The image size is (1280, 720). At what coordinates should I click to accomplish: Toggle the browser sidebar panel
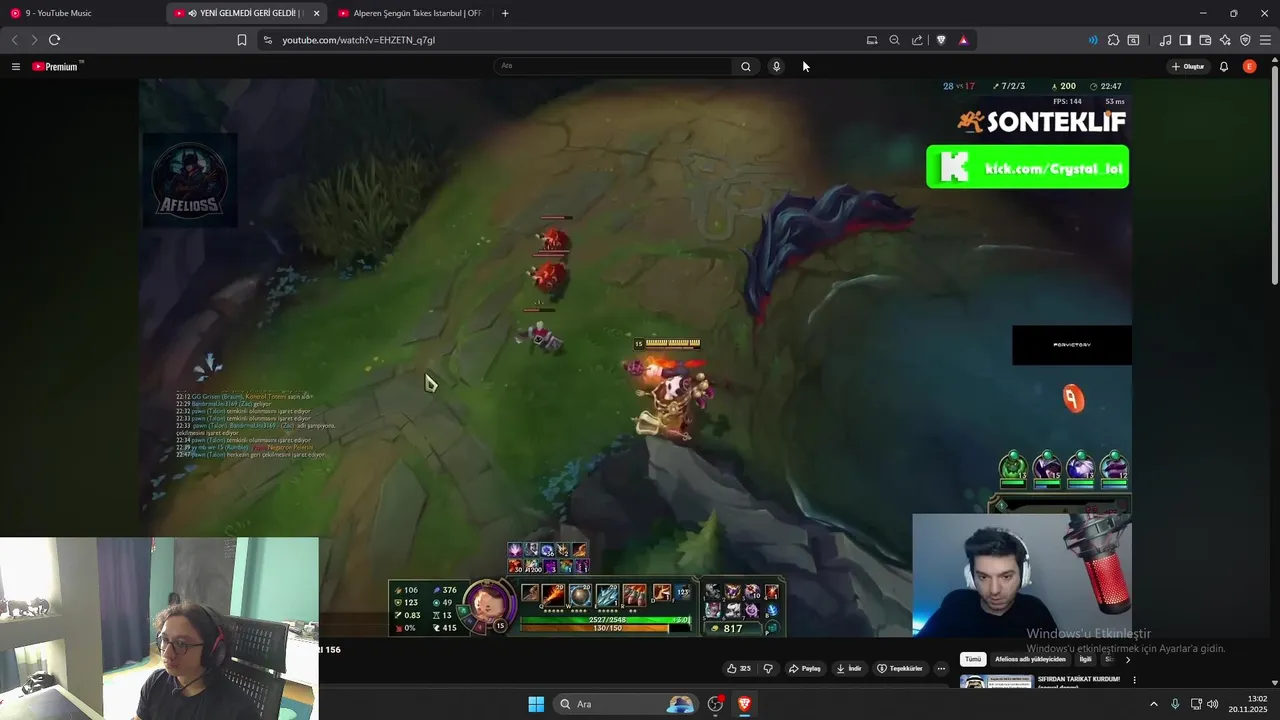[1185, 40]
